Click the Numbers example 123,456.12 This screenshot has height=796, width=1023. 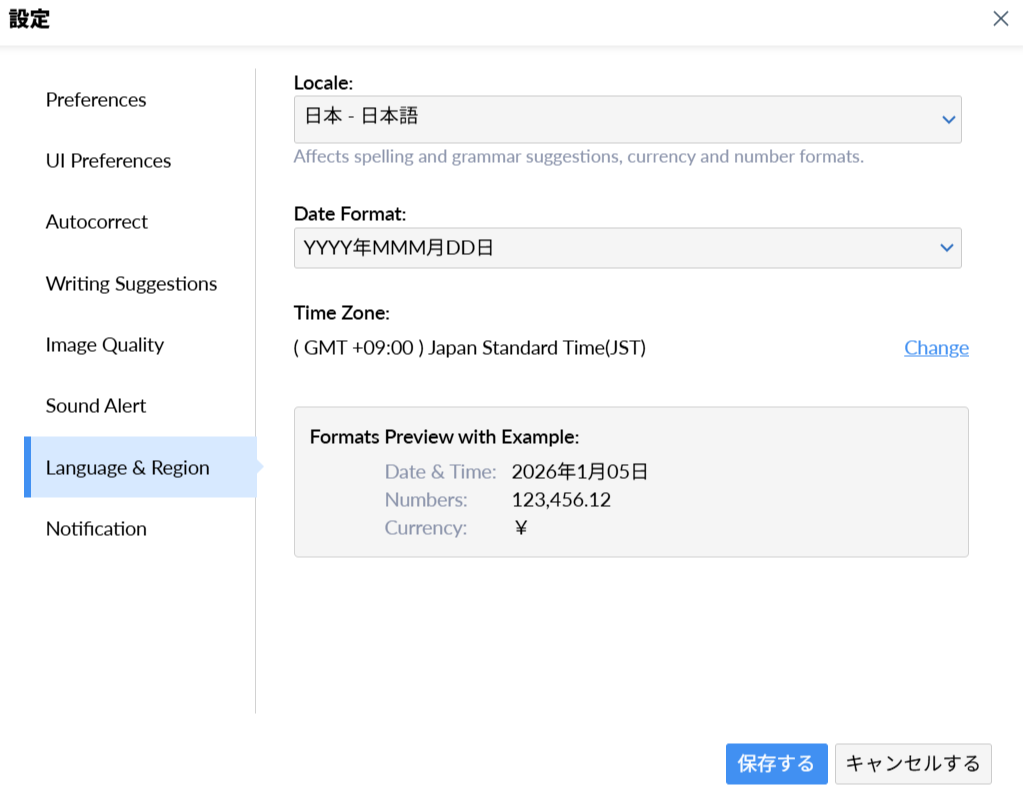(561, 500)
